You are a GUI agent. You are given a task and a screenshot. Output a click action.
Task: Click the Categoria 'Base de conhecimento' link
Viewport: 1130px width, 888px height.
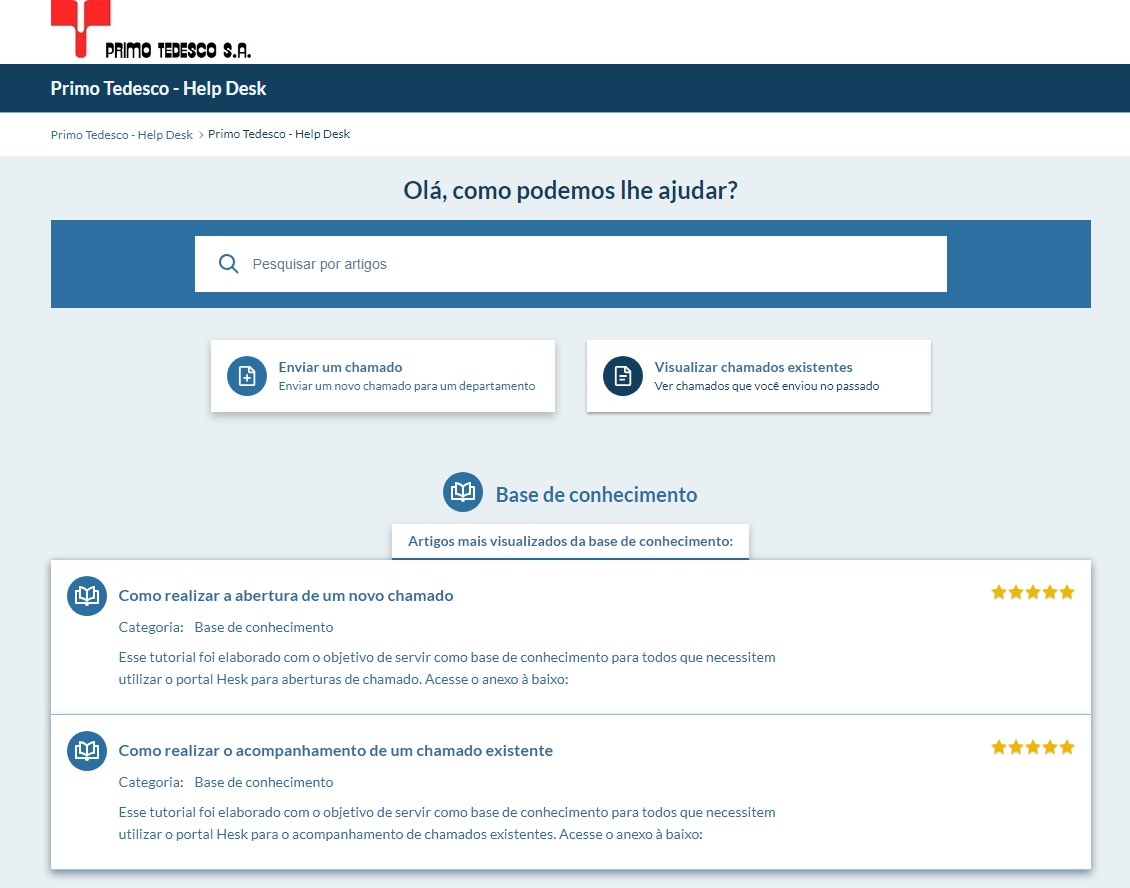click(264, 627)
